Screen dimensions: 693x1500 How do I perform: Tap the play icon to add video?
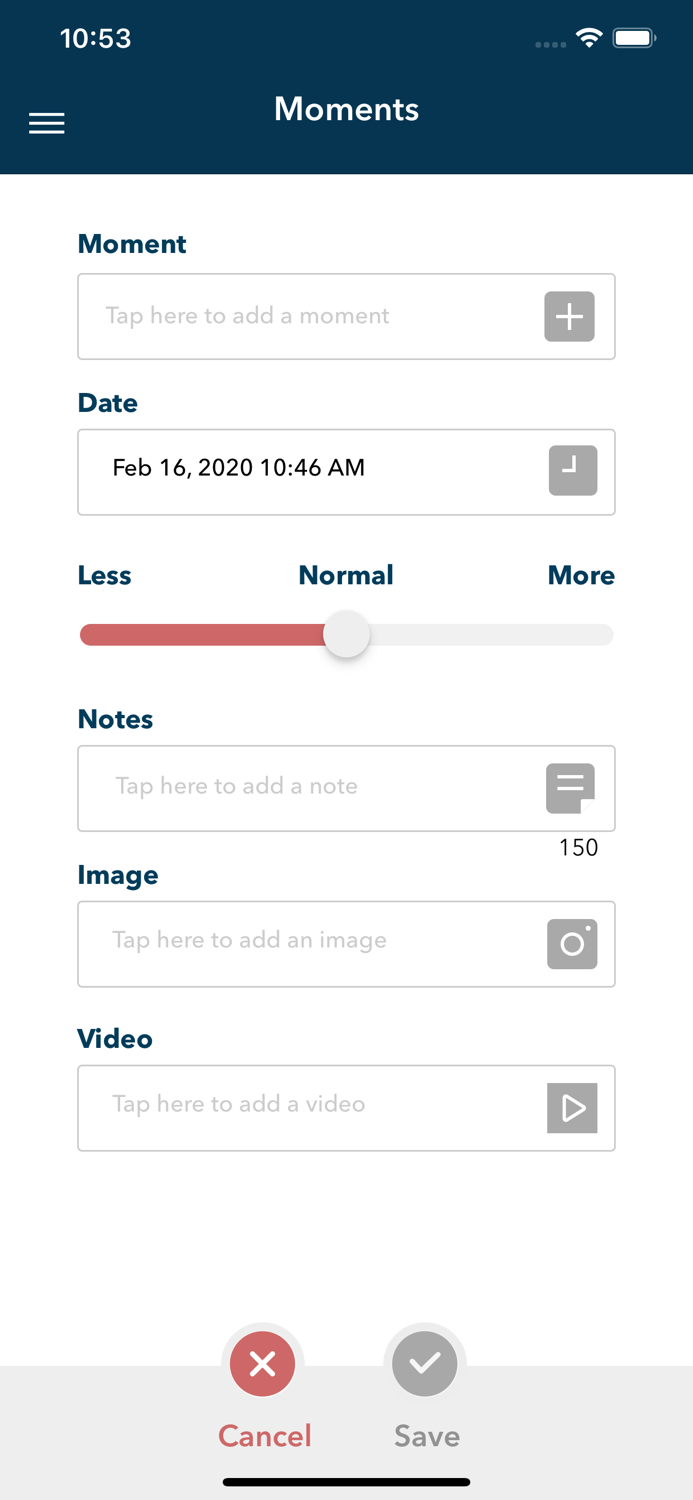pyautogui.click(x=572, y=1108)
